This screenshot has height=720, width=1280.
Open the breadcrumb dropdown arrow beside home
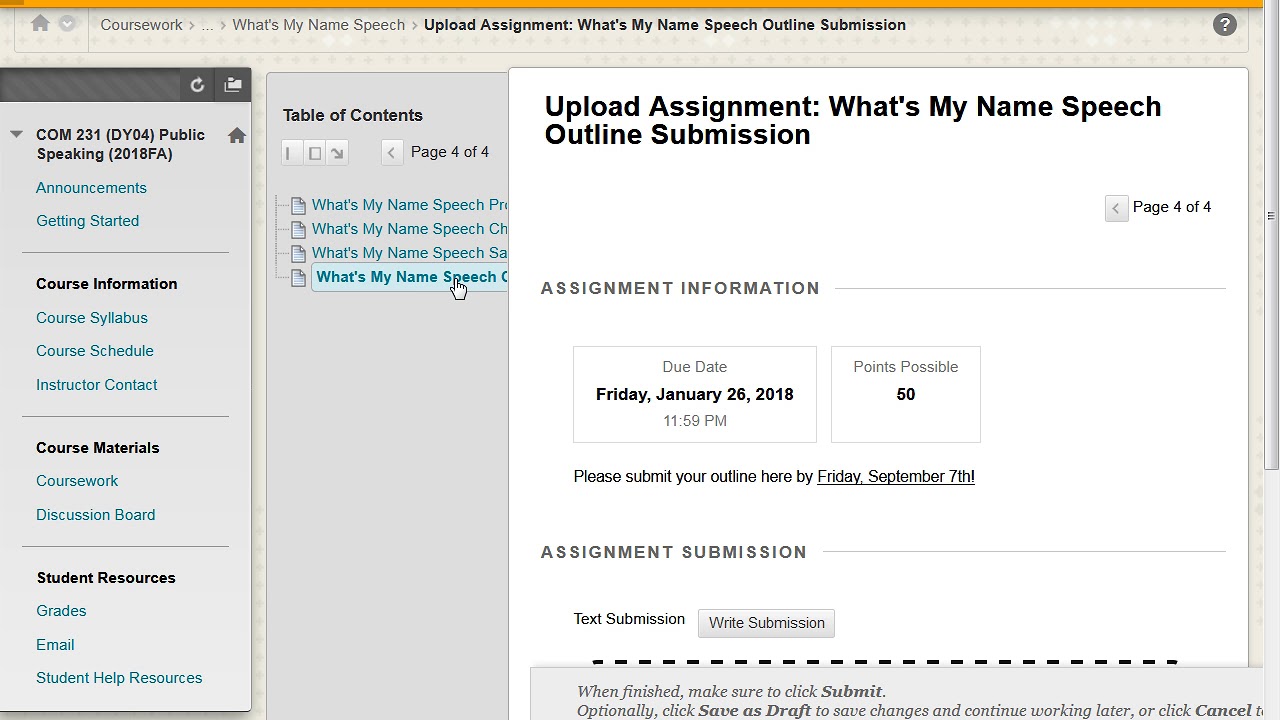[x=67, y=23]
